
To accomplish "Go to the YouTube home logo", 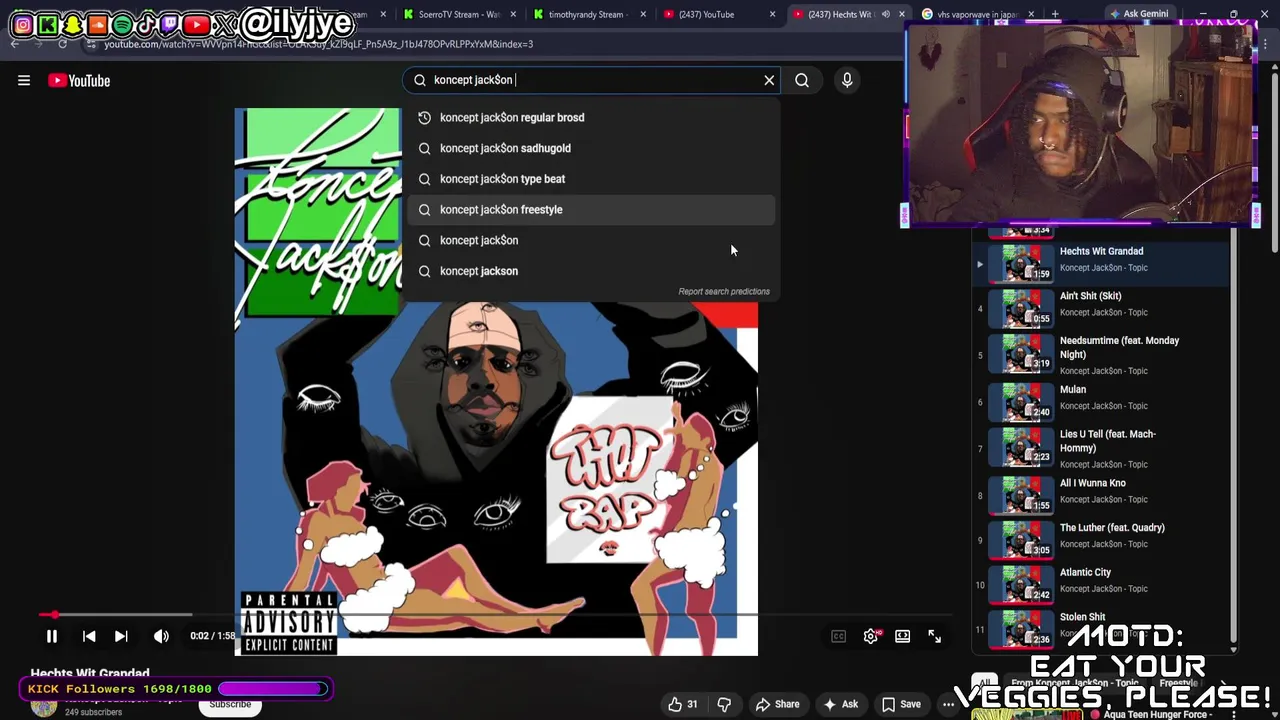I will pos(79,81).
